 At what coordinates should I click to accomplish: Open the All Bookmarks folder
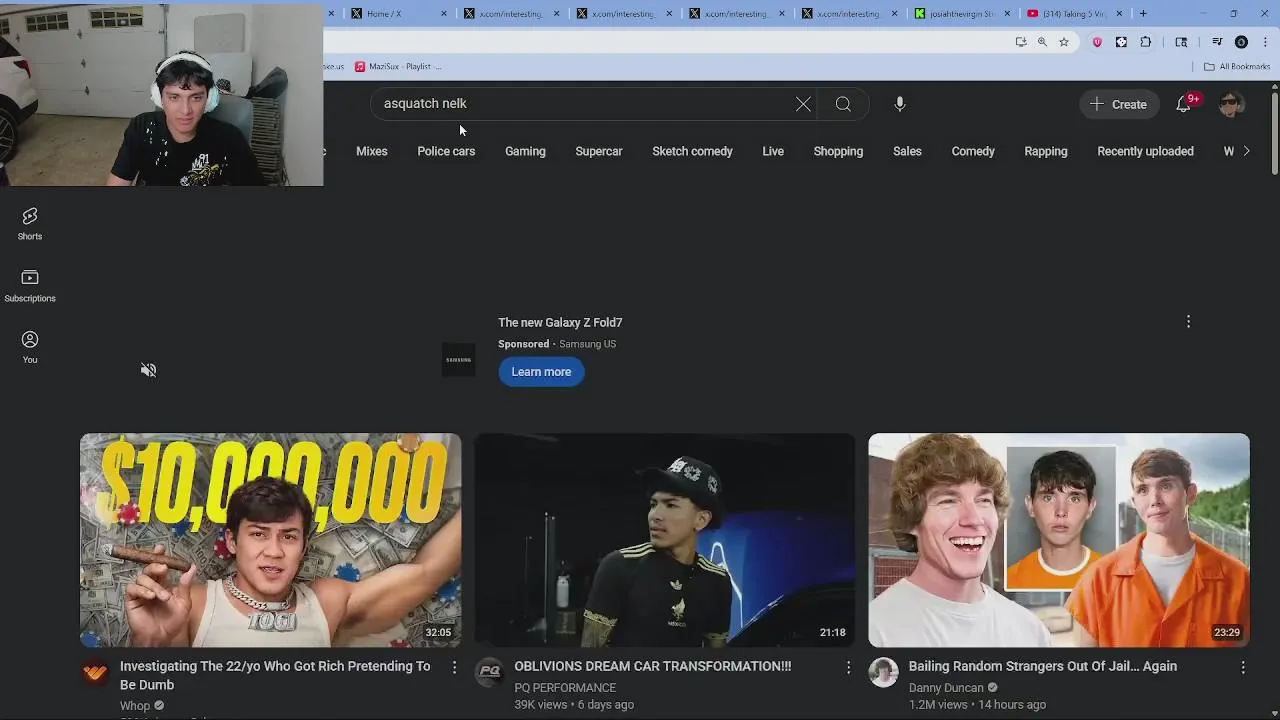coord(1237,66)
